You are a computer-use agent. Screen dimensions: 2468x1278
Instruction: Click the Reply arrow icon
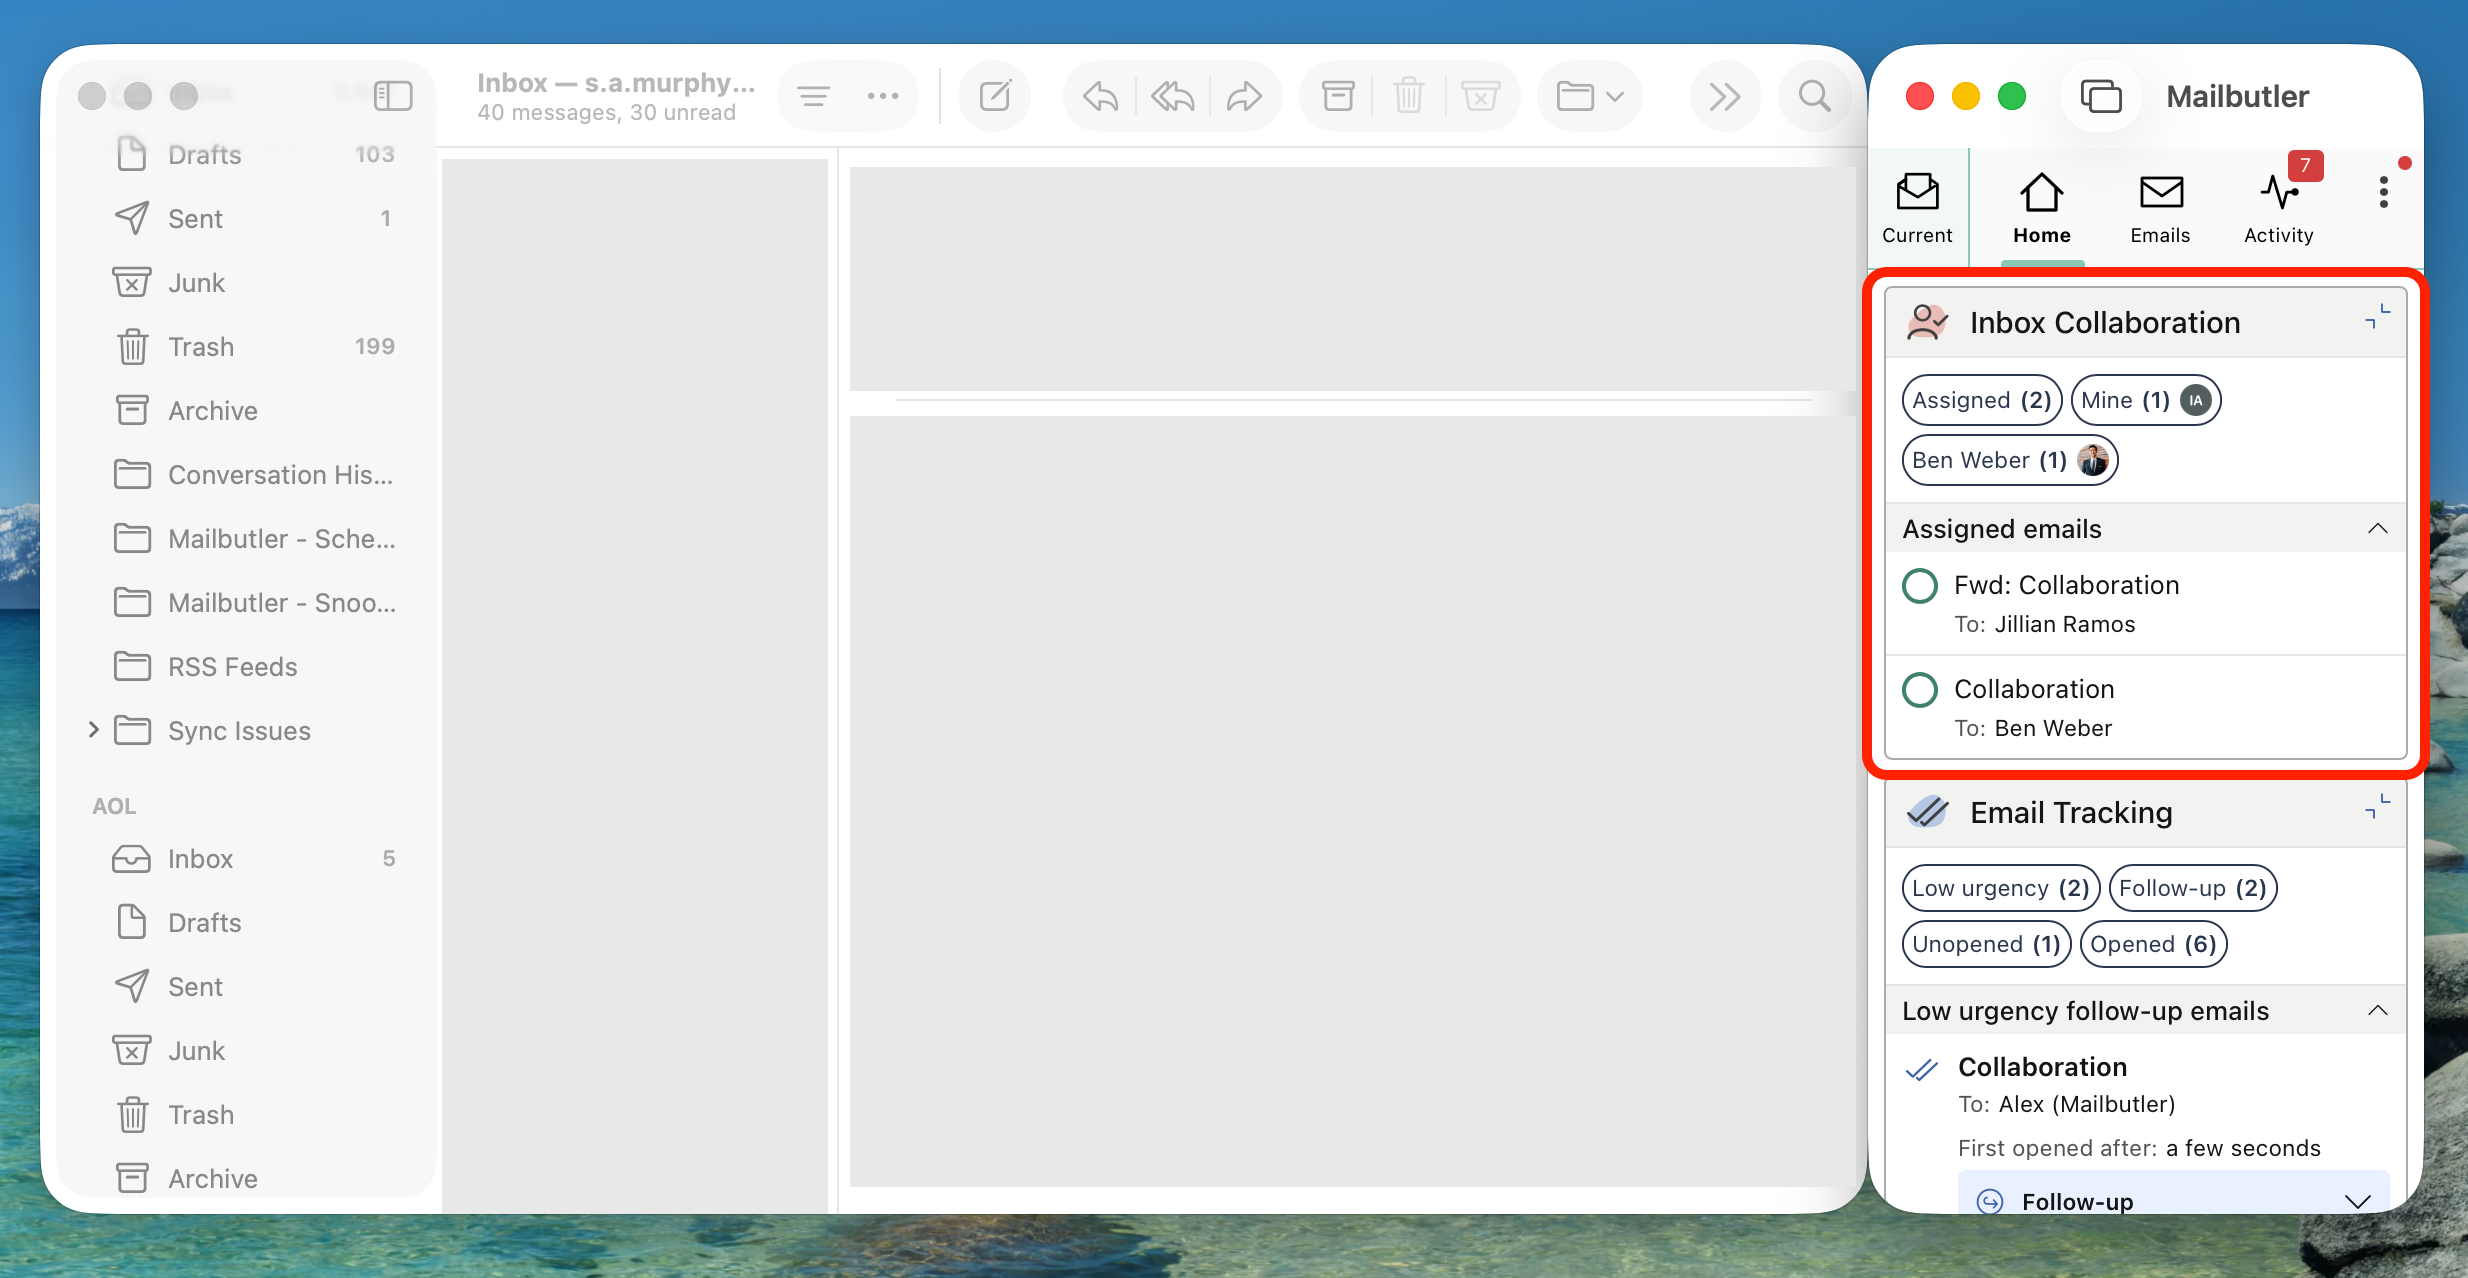[x=1100, y=96]
